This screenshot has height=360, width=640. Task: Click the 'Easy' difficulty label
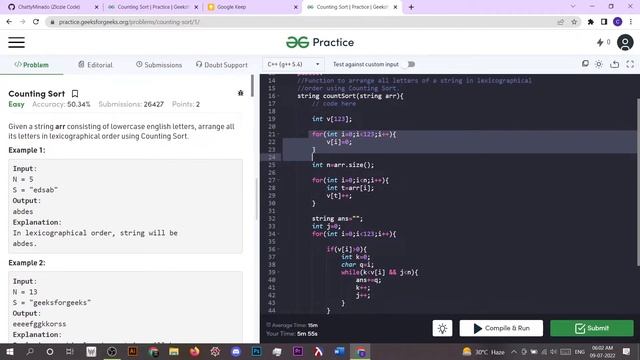tap(16, 104)
